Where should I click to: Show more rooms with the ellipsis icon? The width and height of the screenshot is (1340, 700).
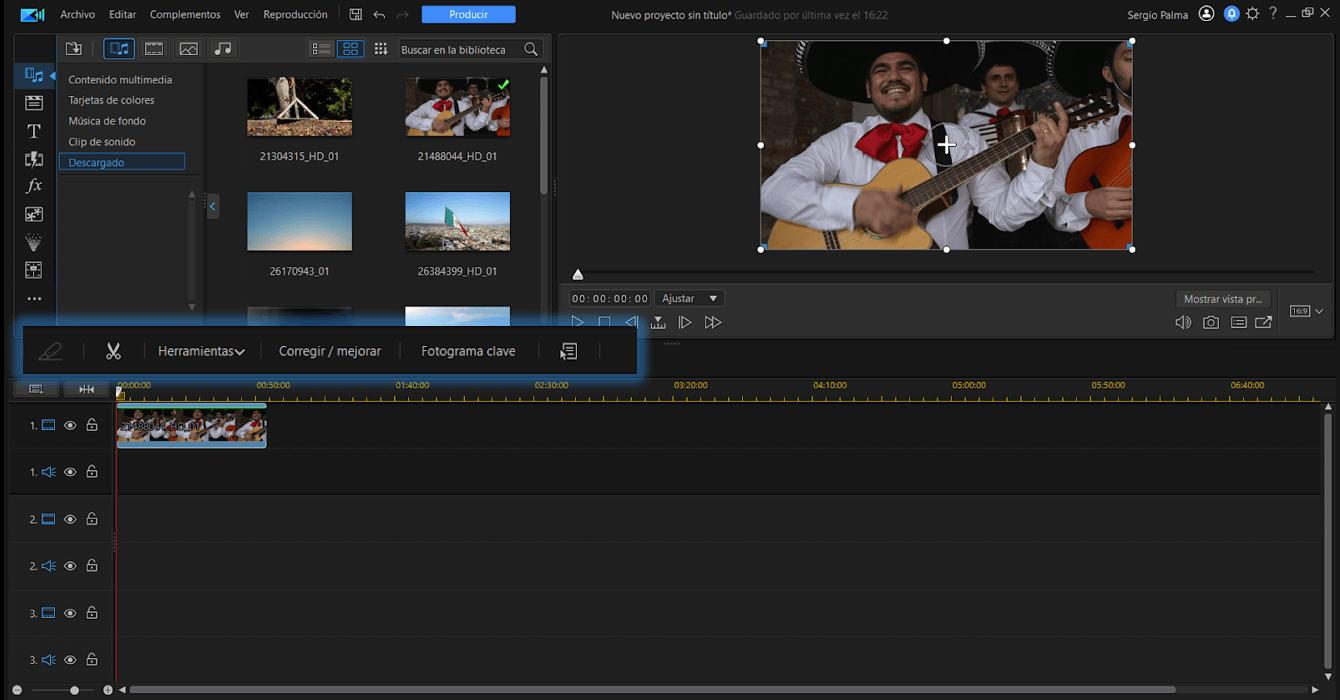tap(34, 299)
